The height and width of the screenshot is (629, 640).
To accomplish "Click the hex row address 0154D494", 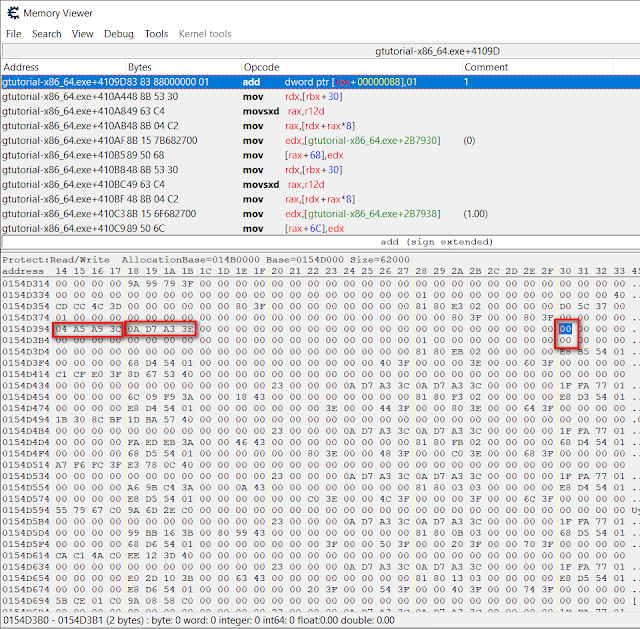I will pyautogui.click(x=26, y=420).
